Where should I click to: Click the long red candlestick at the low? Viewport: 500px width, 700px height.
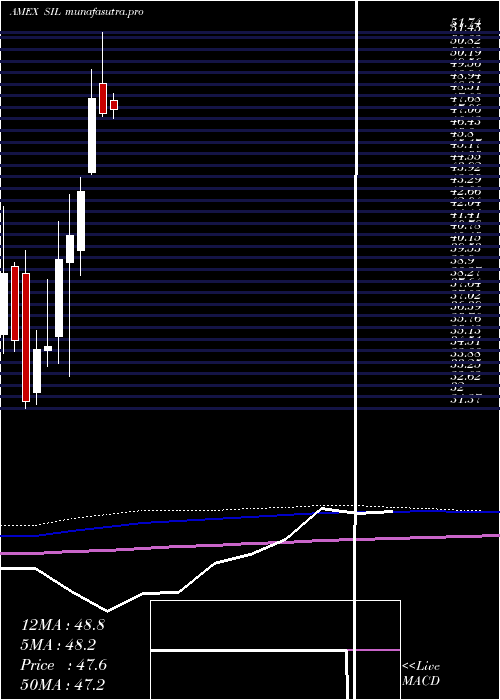26,337
